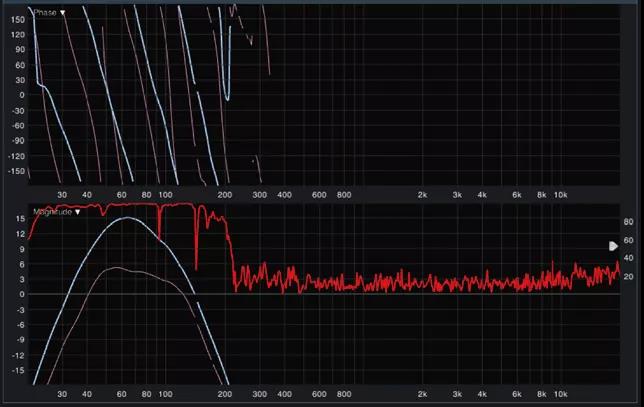Click the 10k frequency label under Magnitude plot

pos(562,395)
